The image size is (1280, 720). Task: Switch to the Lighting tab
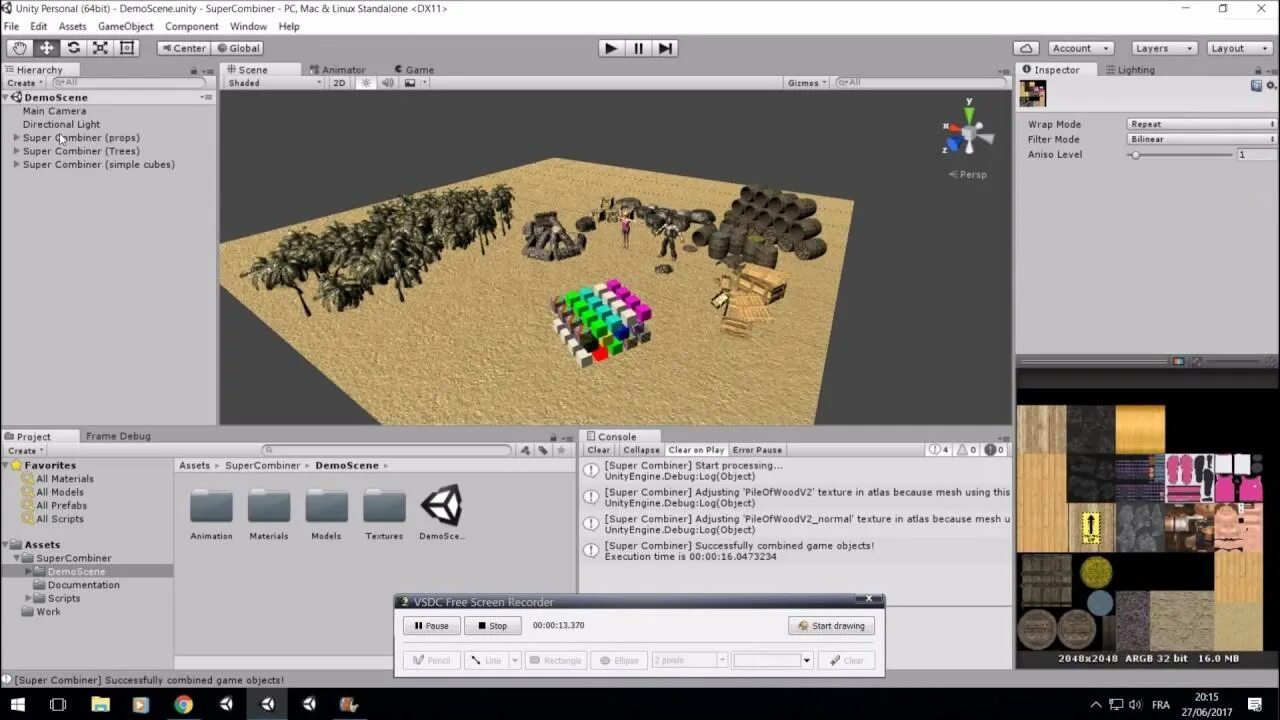click(x=1130, y=70)
